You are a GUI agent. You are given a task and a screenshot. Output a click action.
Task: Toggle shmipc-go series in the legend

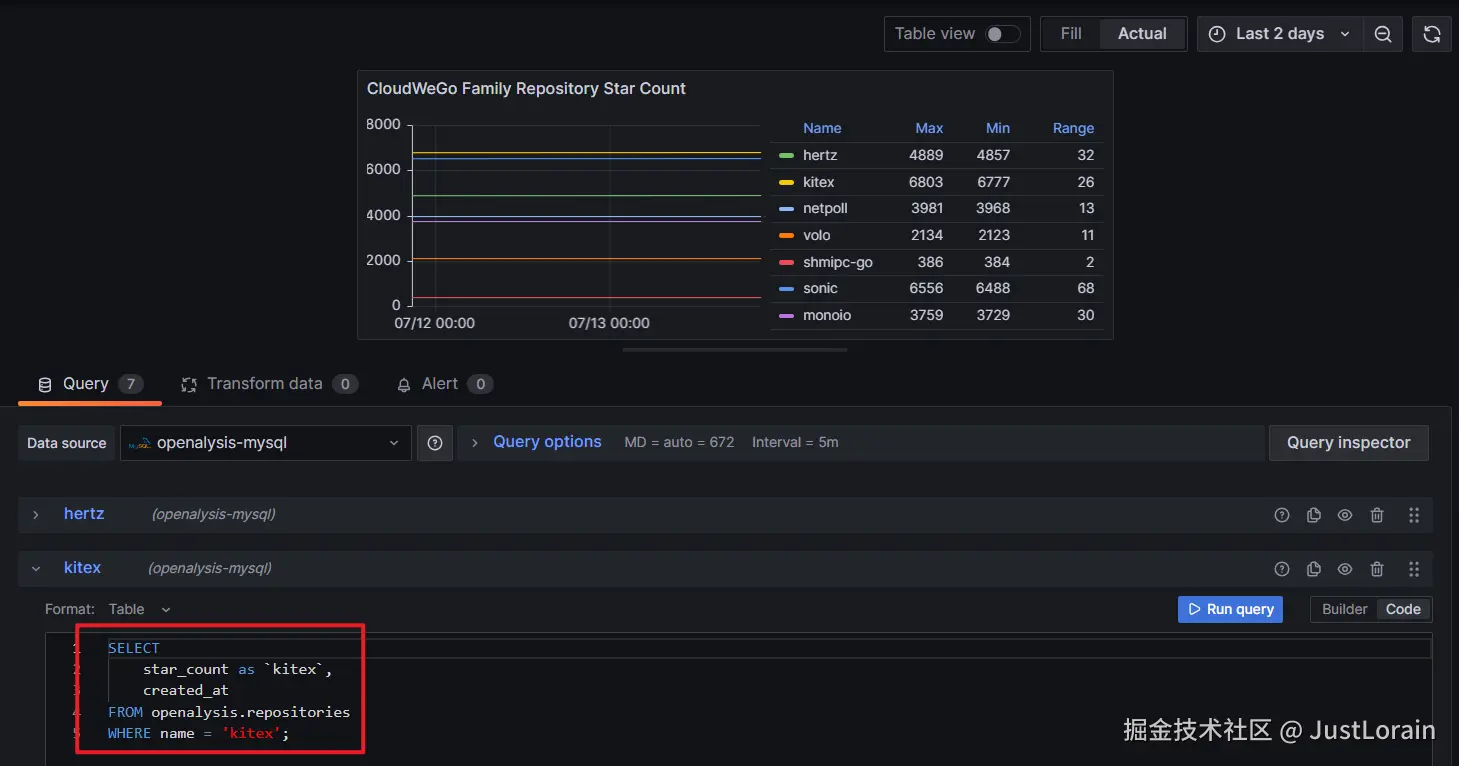837,263
